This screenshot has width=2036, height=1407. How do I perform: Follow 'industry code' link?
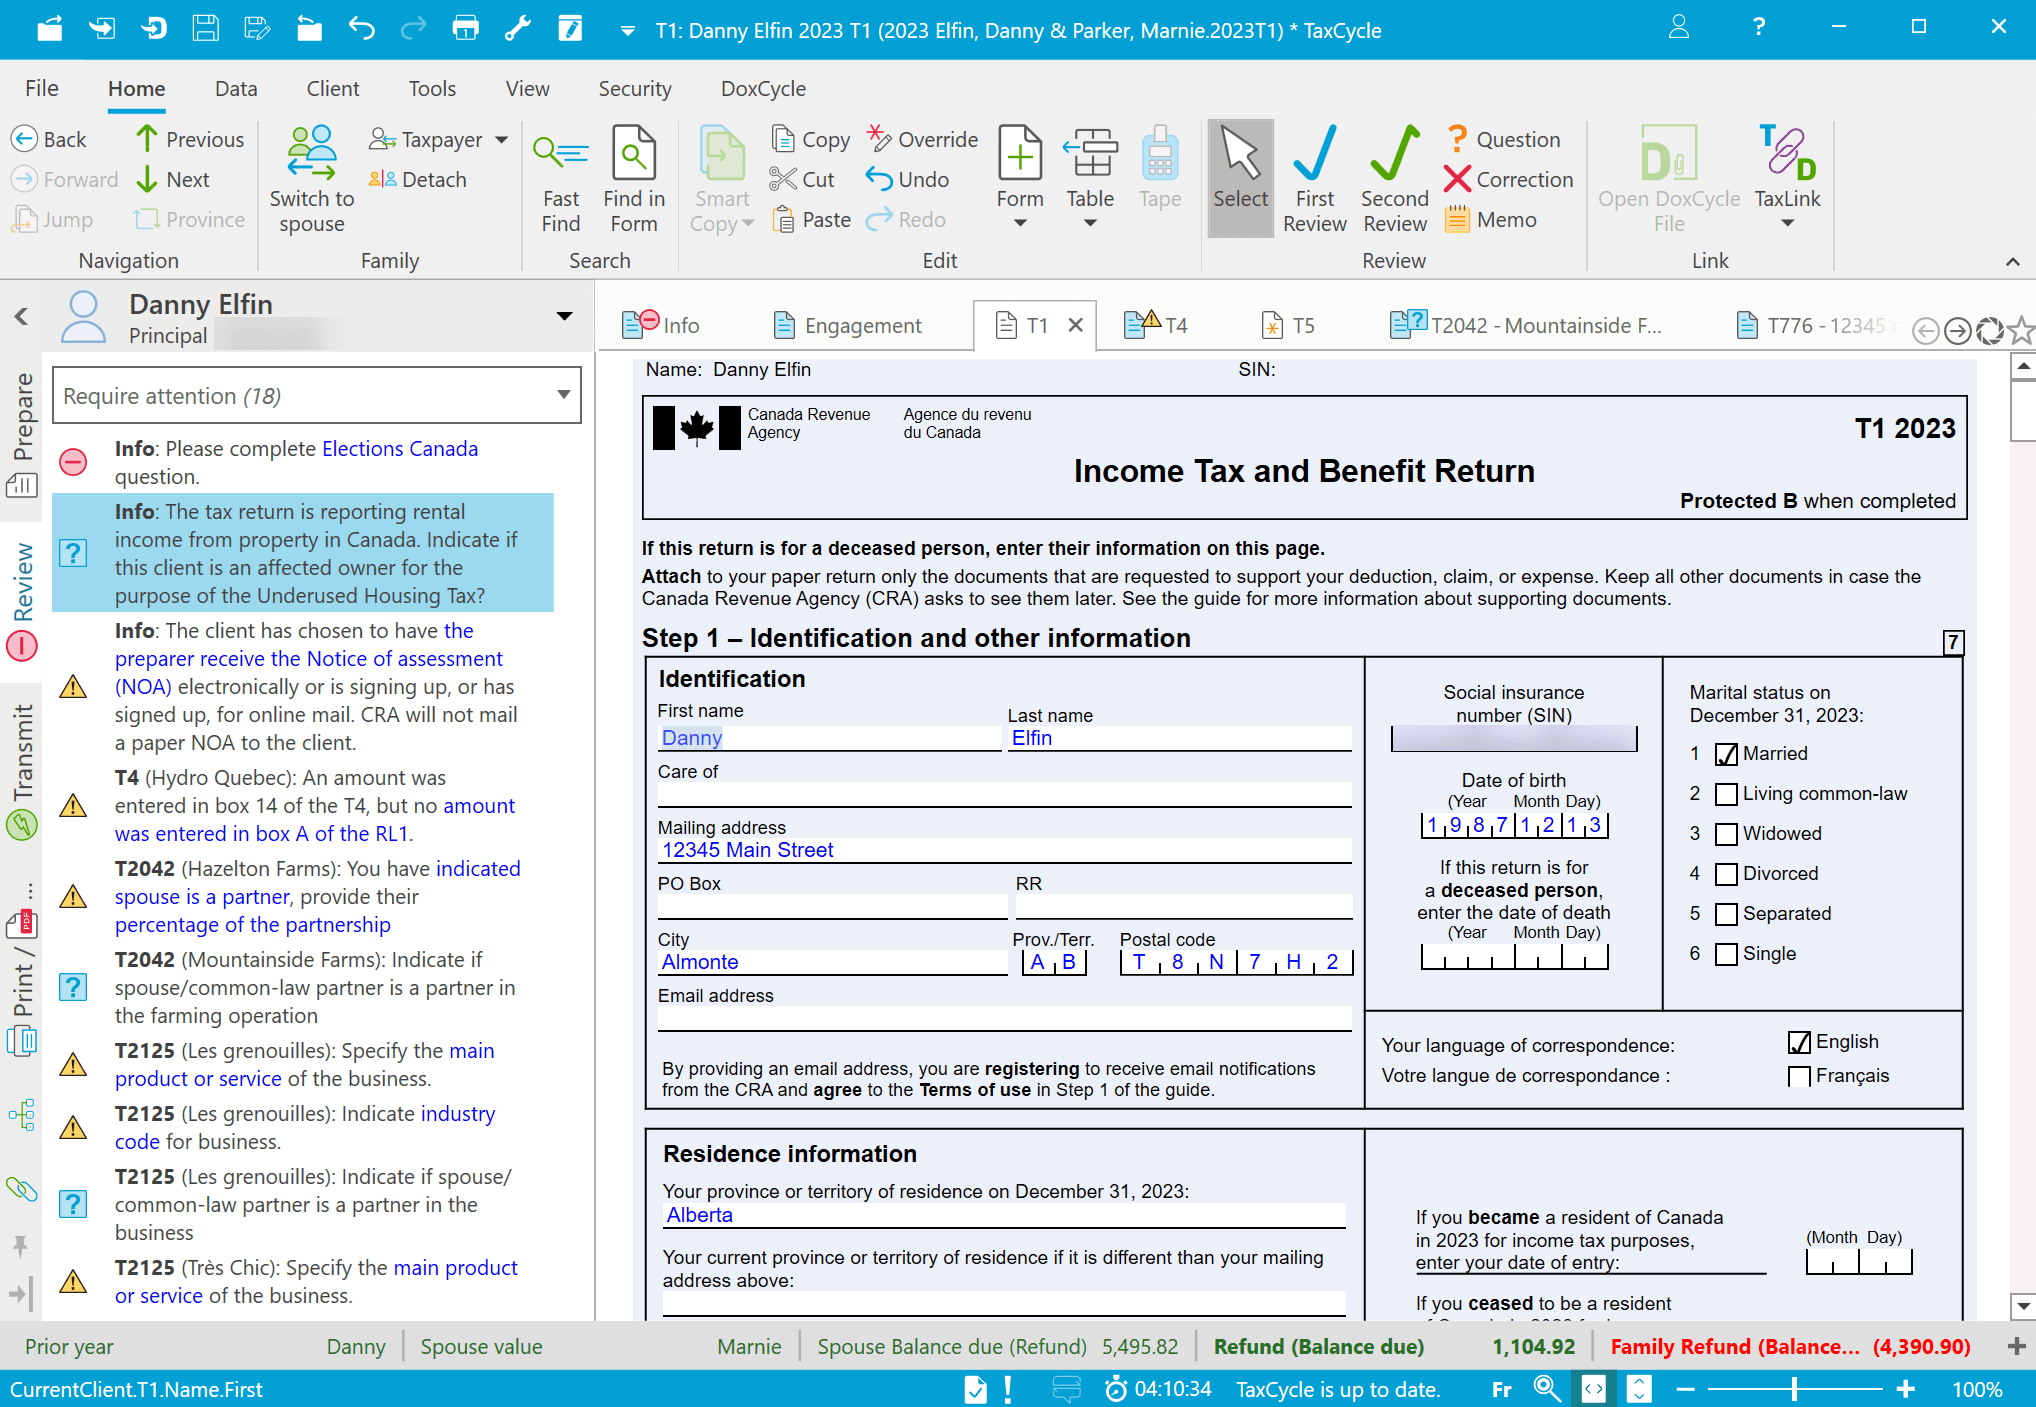pyautogui.click(x=305, y=1127)
